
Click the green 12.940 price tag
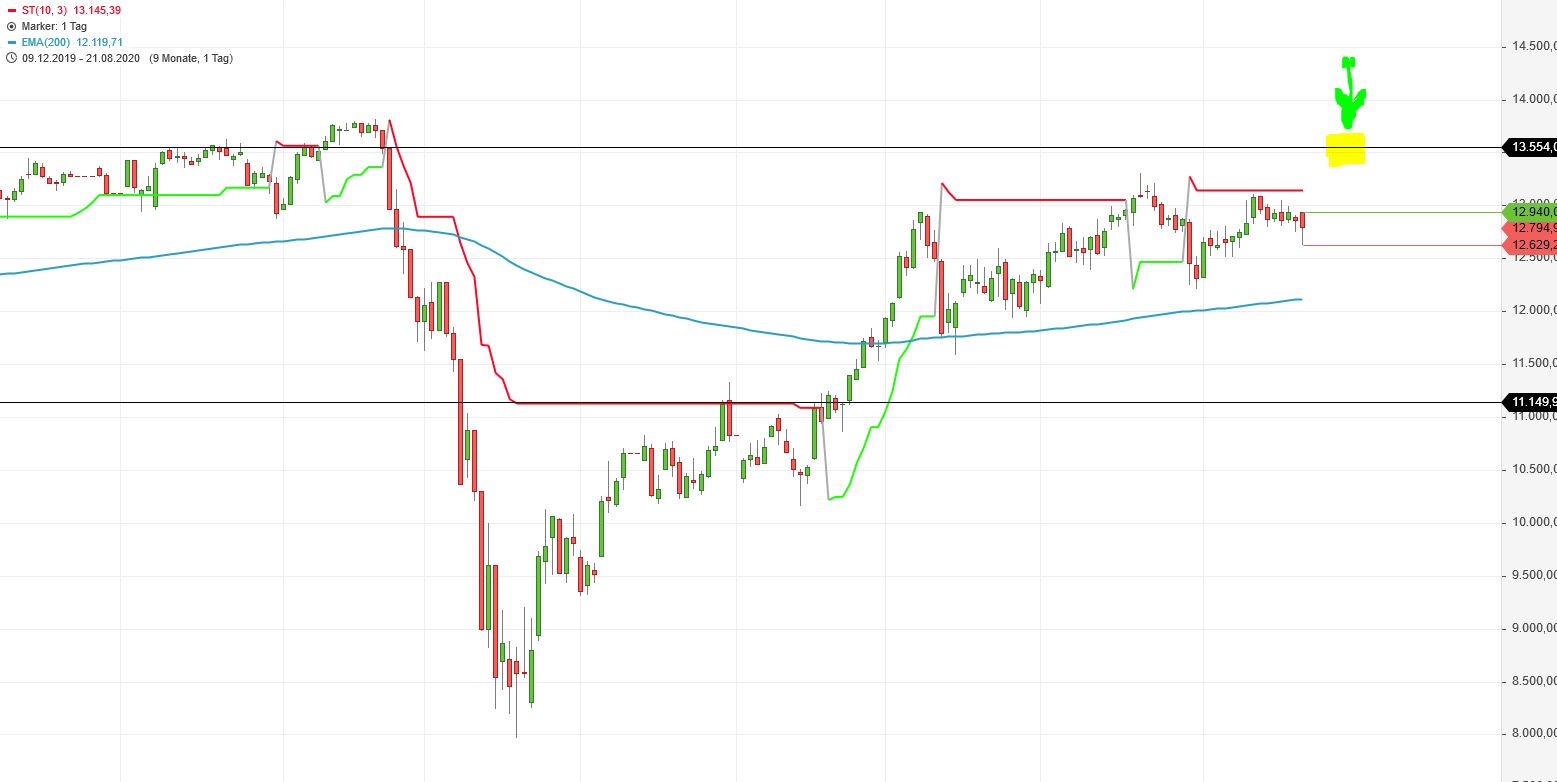1532,211
